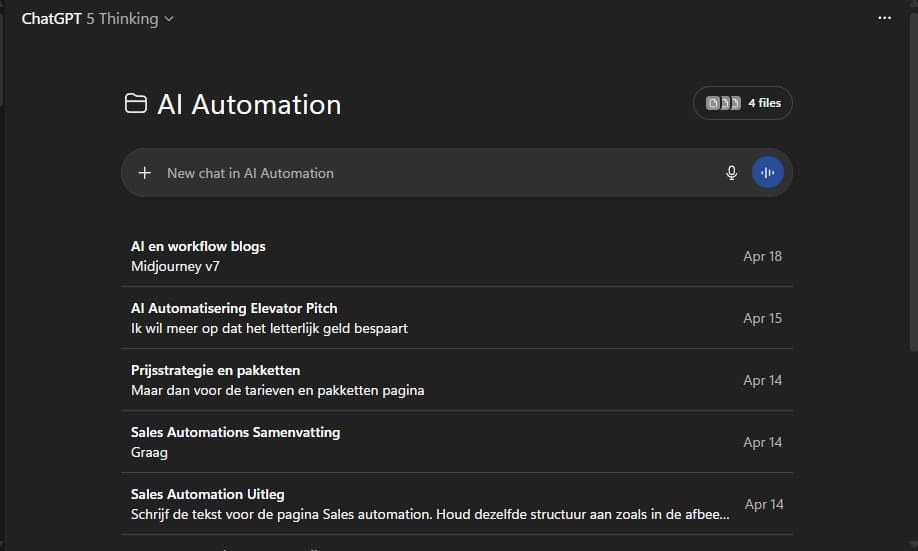Open the Sales Automation Uitleg conversation
918x551 pixels.
click(207, 494)
